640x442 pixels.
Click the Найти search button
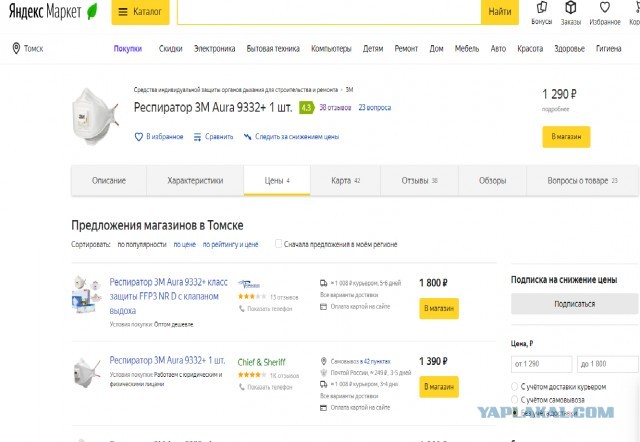click(500, 12)
